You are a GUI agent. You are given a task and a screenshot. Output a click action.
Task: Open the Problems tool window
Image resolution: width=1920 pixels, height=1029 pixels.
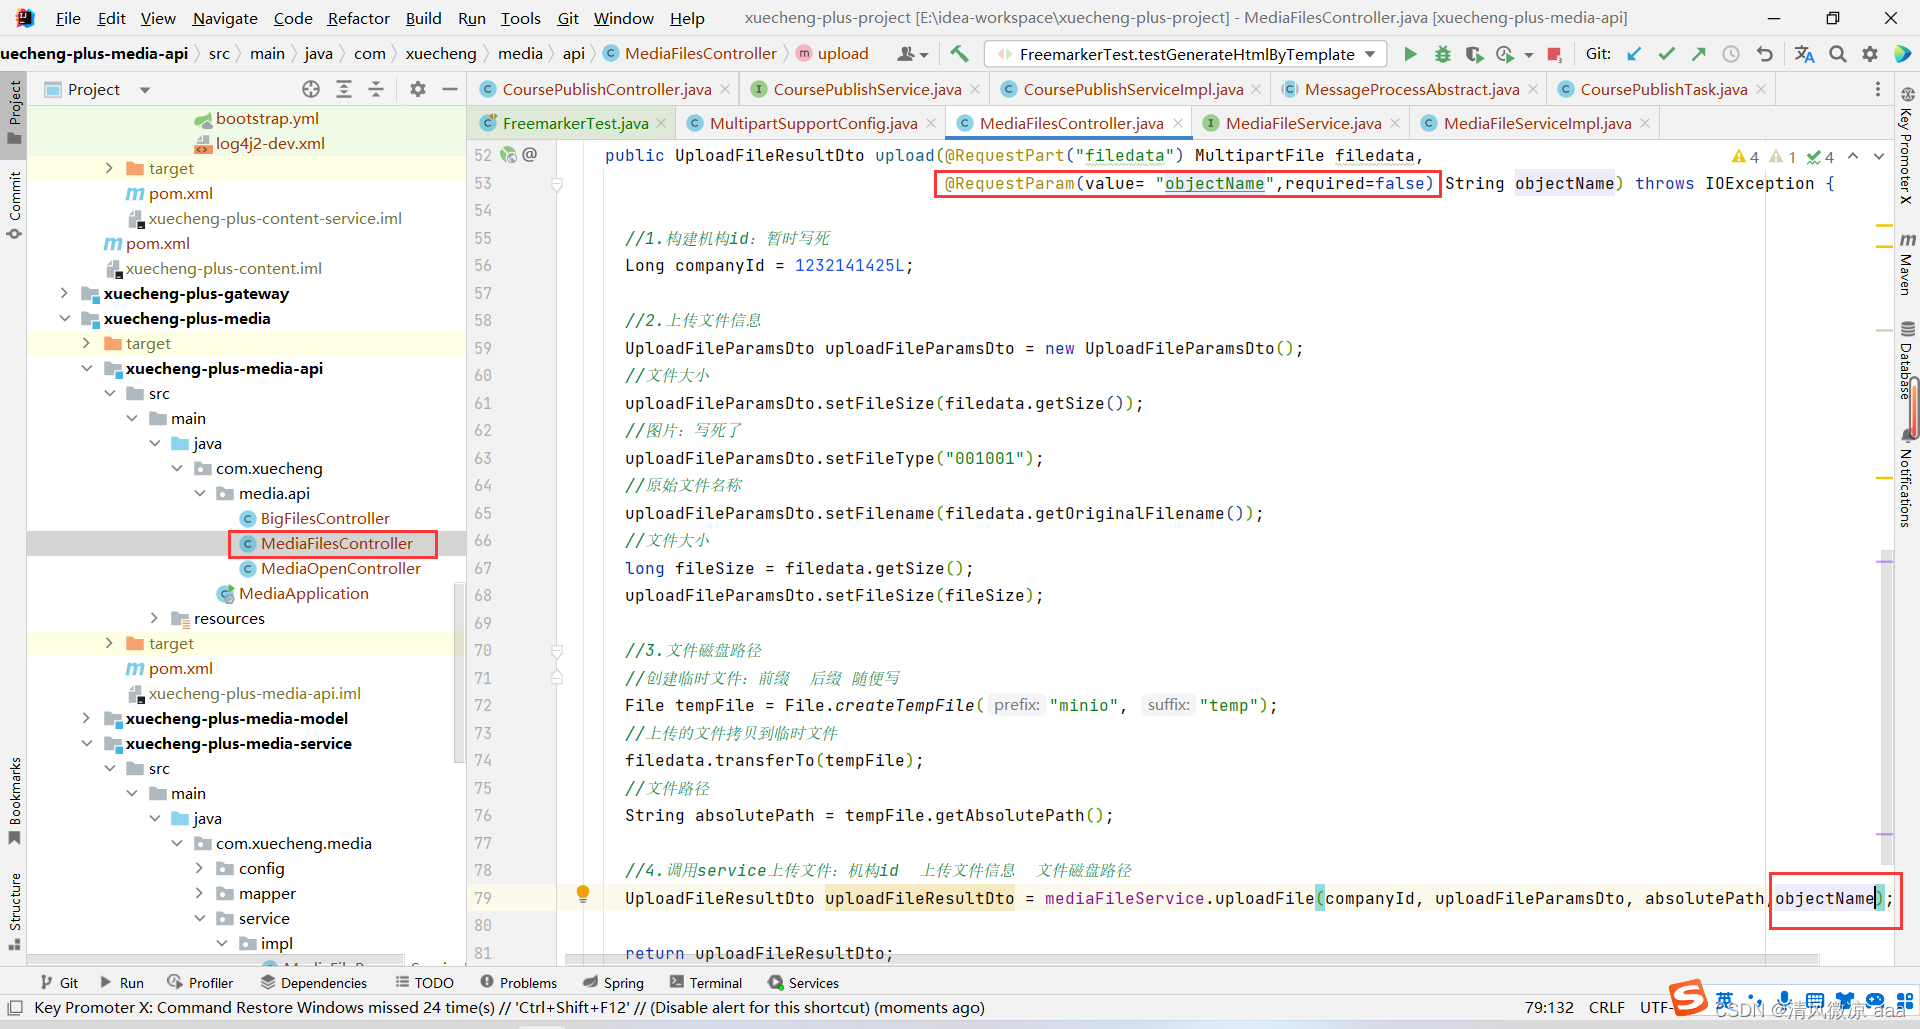518,983
